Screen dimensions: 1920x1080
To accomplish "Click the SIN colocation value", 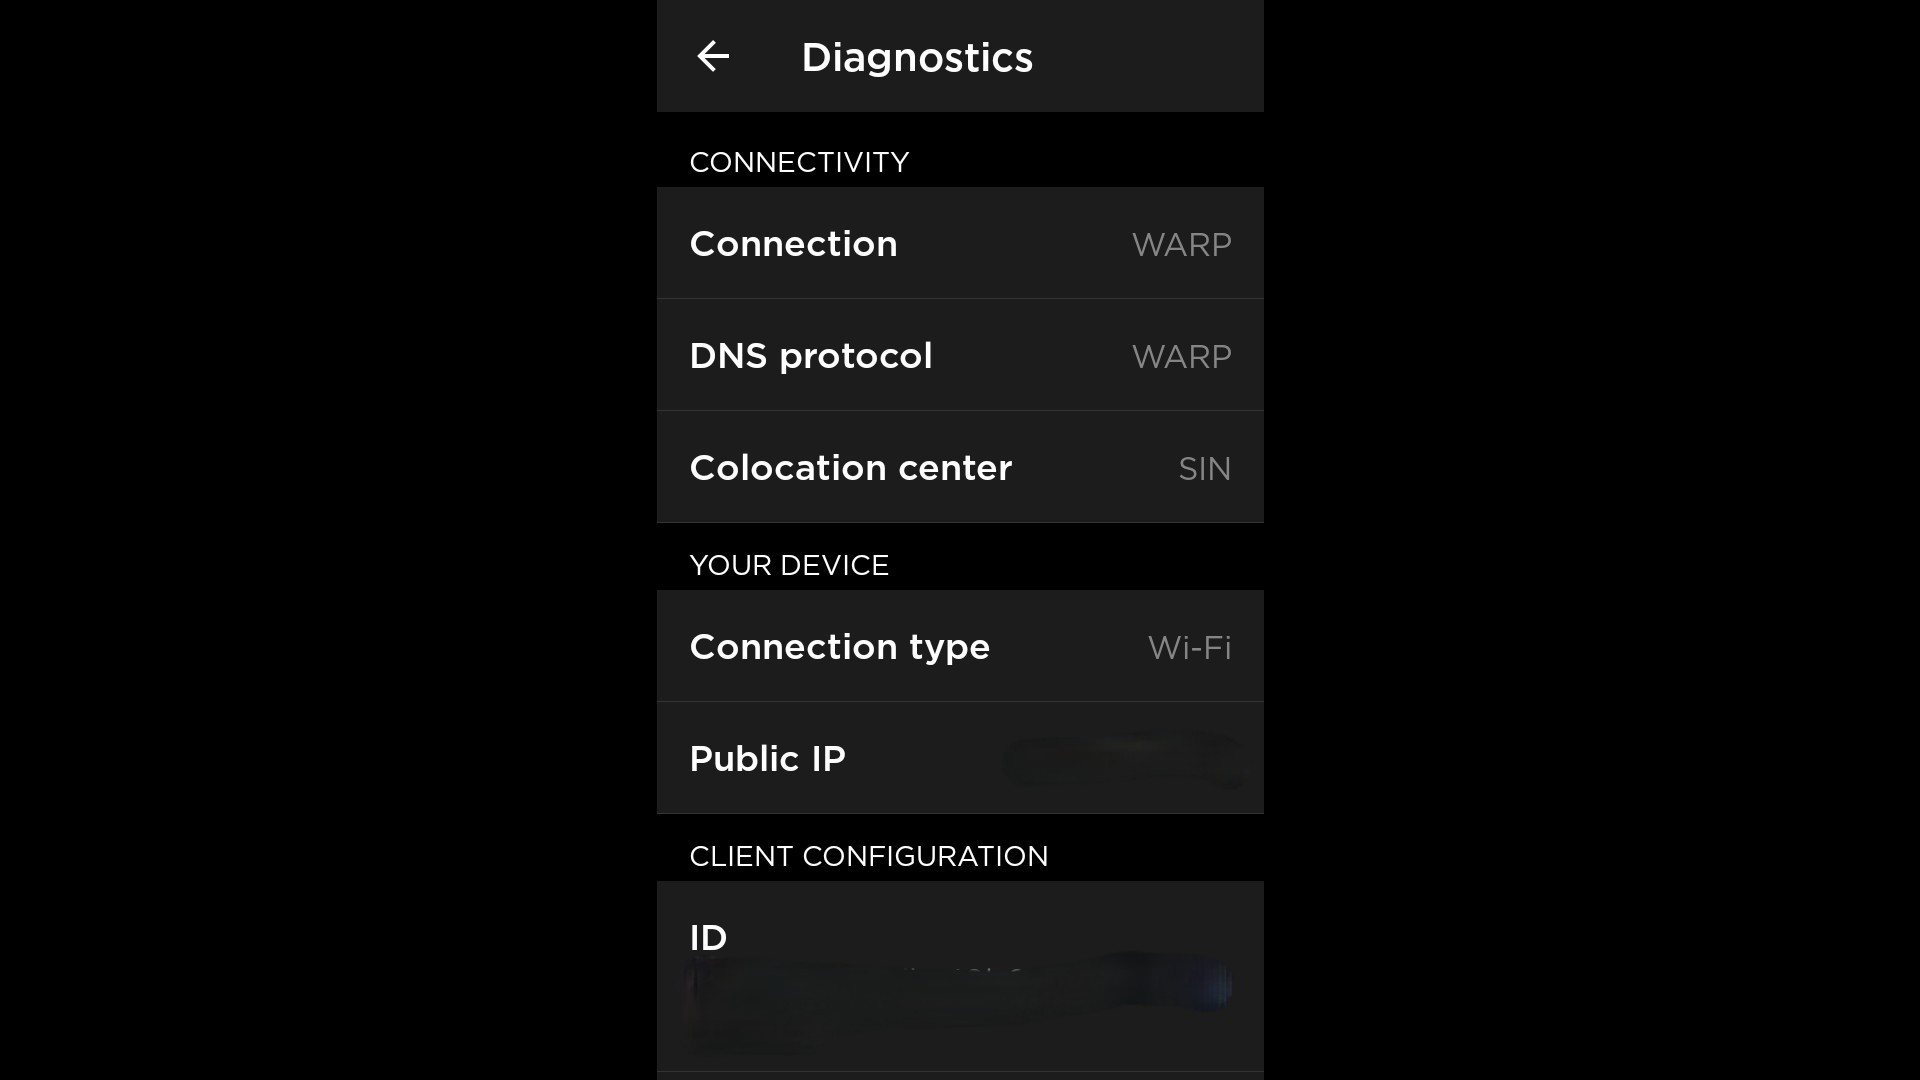I will [1204, 469].
